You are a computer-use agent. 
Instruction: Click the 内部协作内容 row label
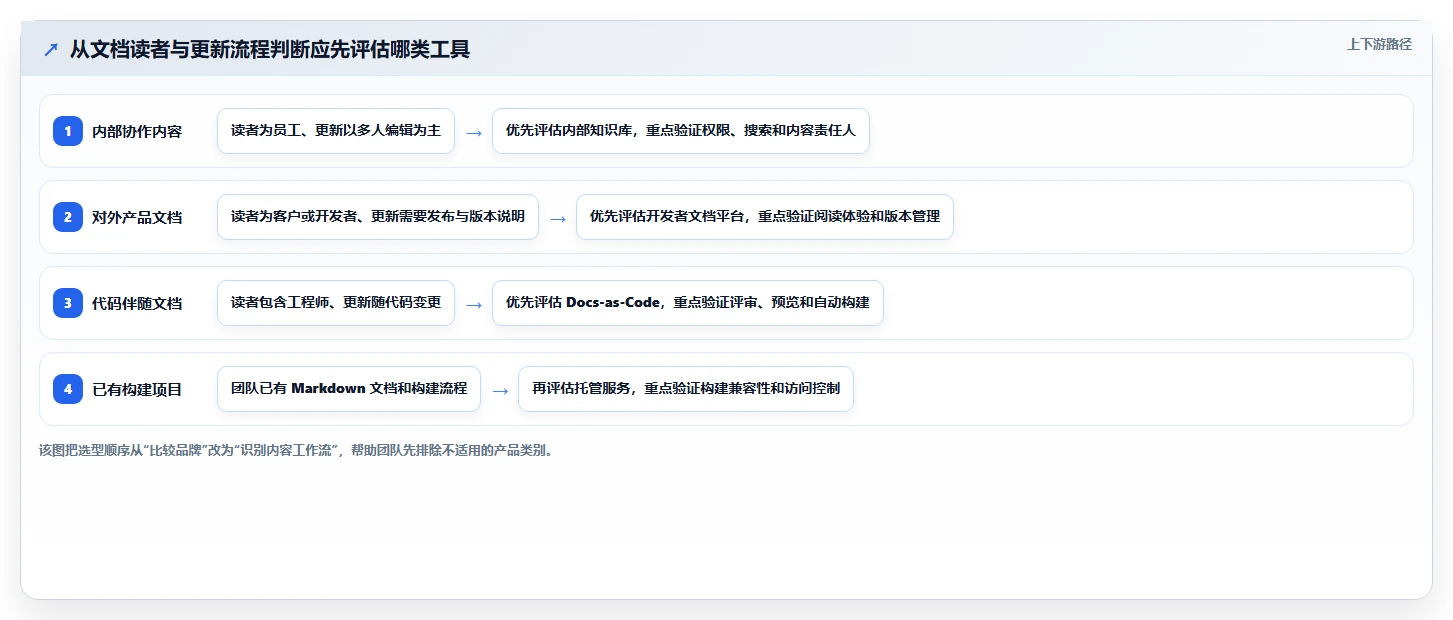tap(137, 131)
